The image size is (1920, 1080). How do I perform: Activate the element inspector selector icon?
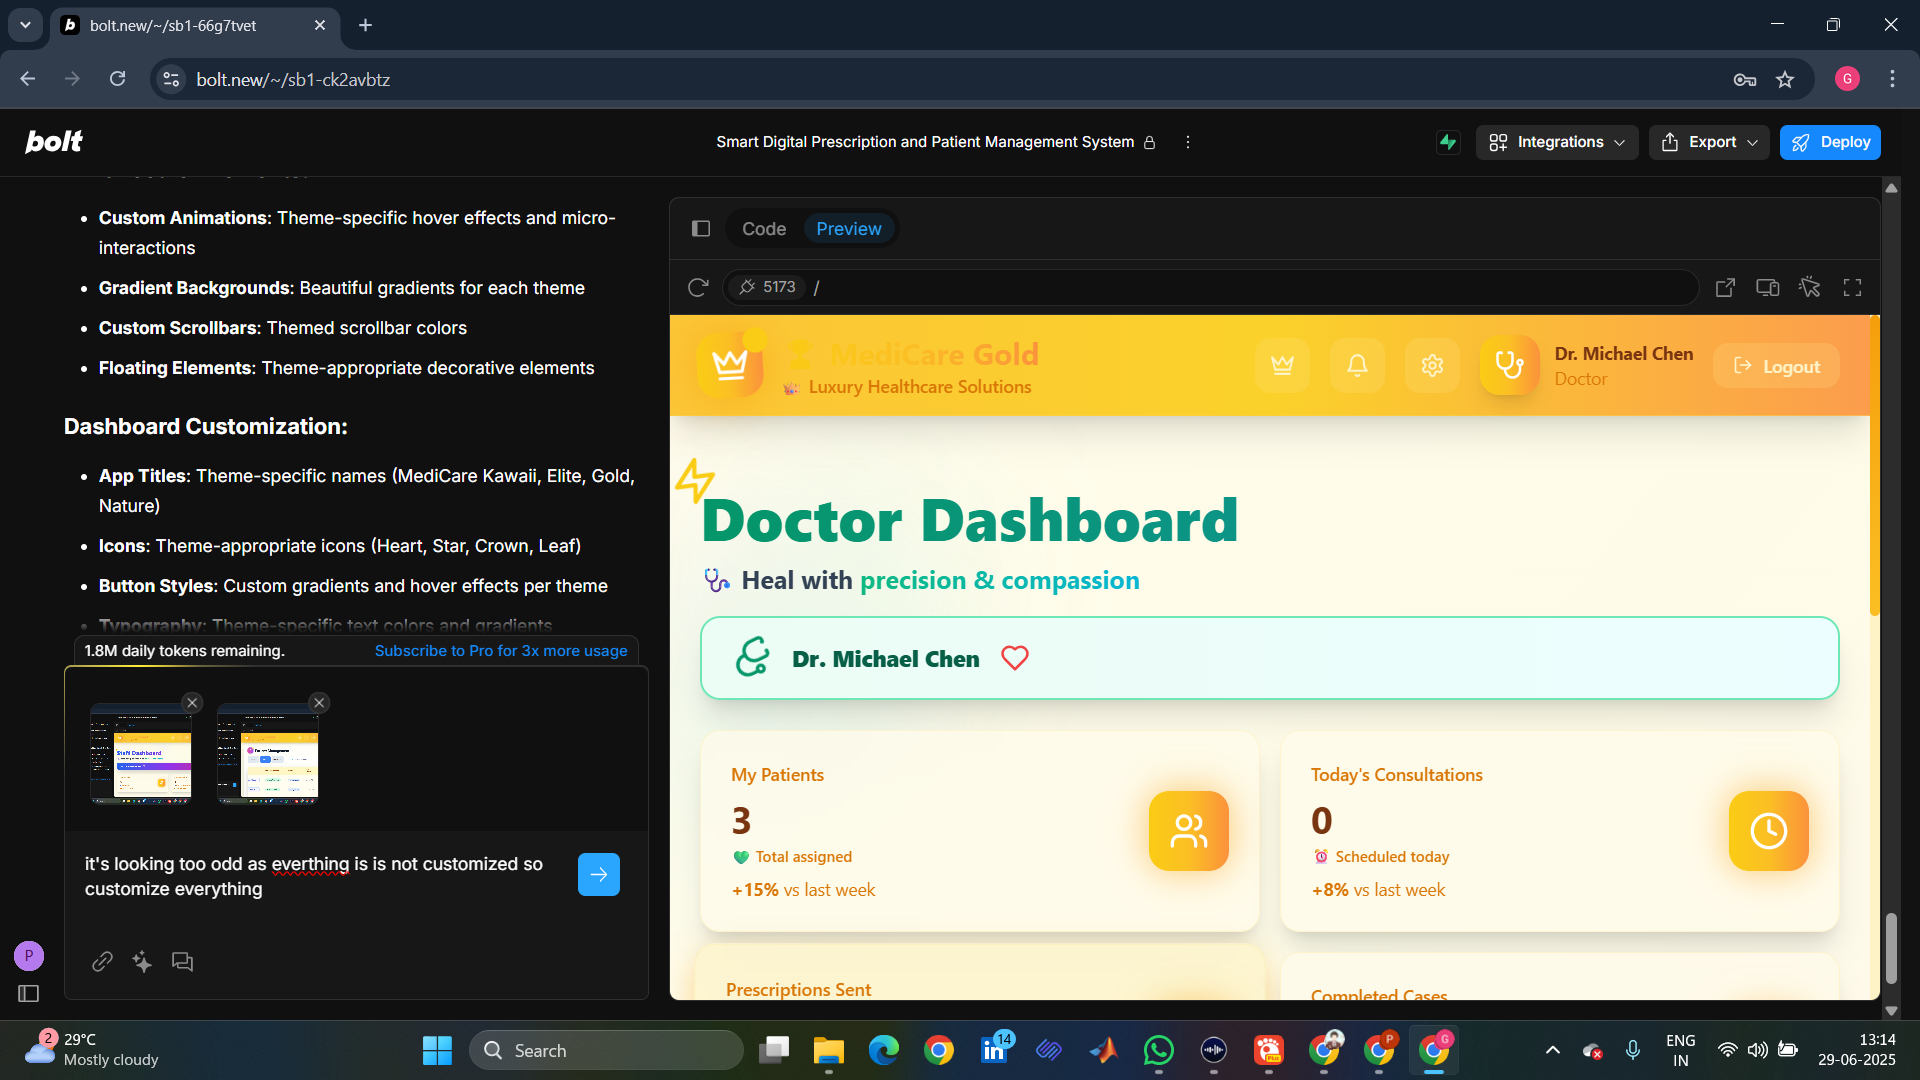[1809, 288]
